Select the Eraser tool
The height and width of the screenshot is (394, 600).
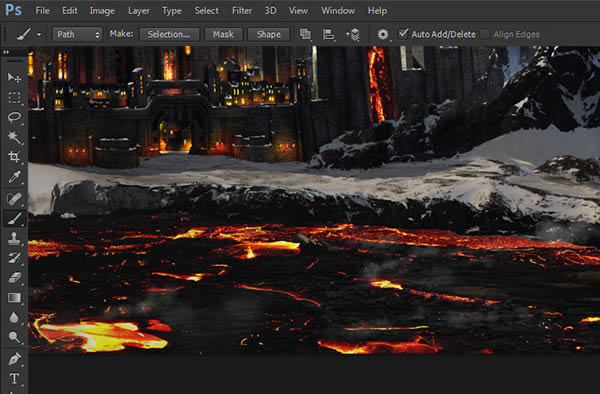14,277
